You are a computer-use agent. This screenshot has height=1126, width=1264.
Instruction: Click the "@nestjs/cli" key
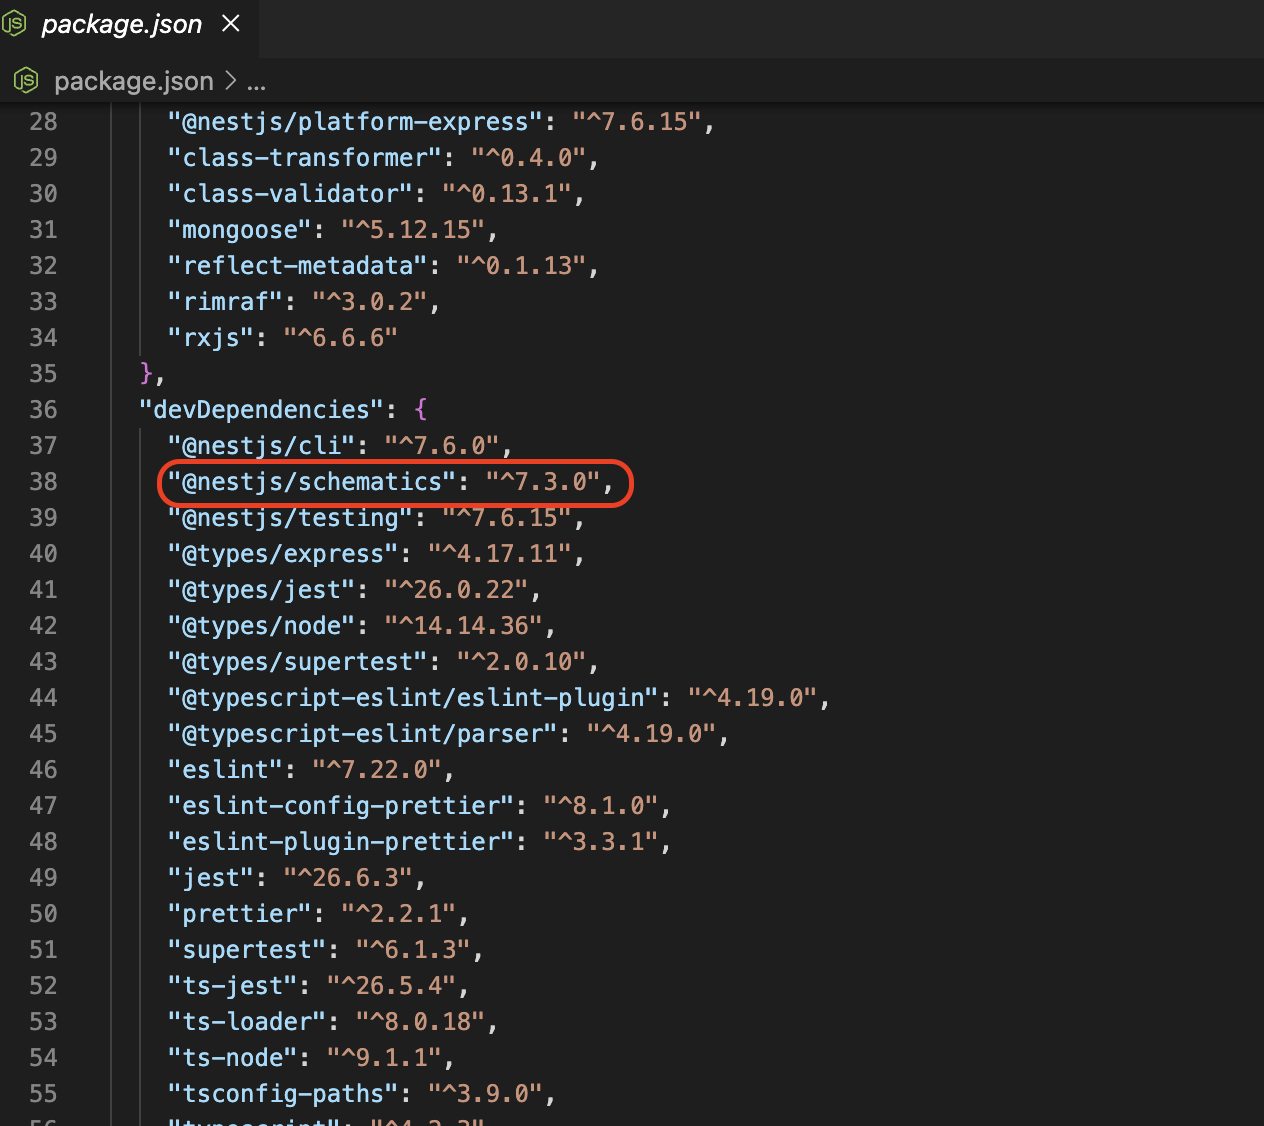(262, 445)
